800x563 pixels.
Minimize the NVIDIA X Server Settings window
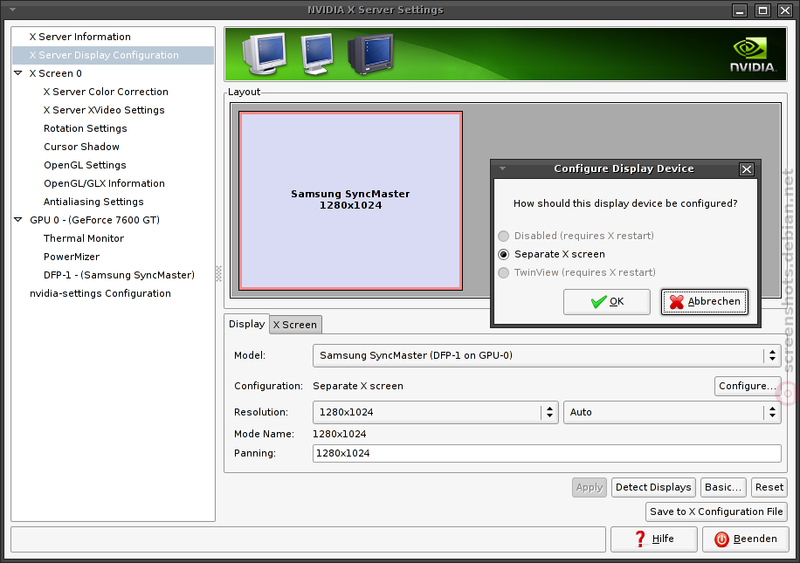(x=740, y=10)
